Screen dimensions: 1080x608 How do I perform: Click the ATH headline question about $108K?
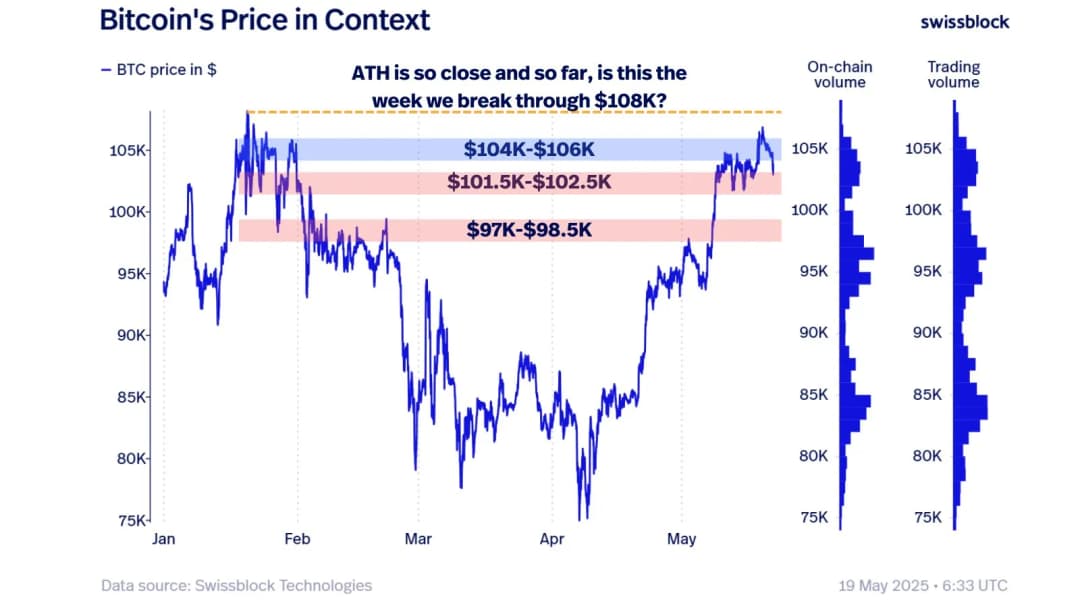(519, 87)
